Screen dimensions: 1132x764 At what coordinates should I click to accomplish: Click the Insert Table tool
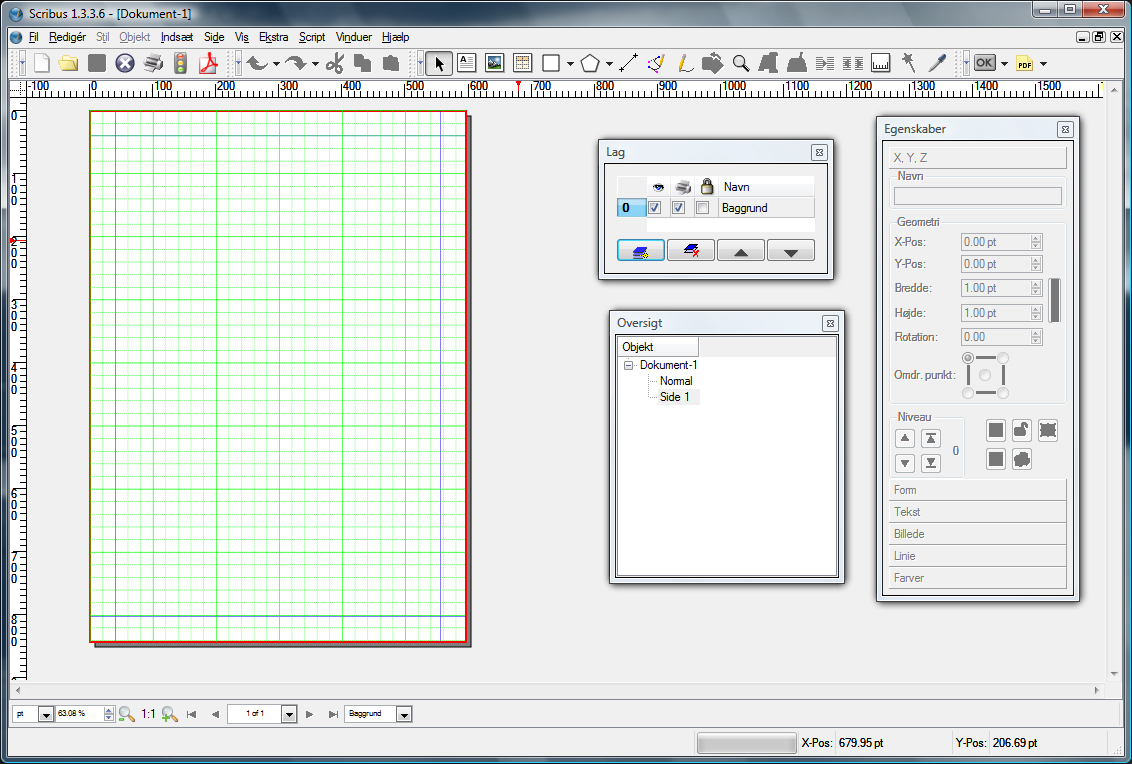pyautogui.click(x=522, y=63)
